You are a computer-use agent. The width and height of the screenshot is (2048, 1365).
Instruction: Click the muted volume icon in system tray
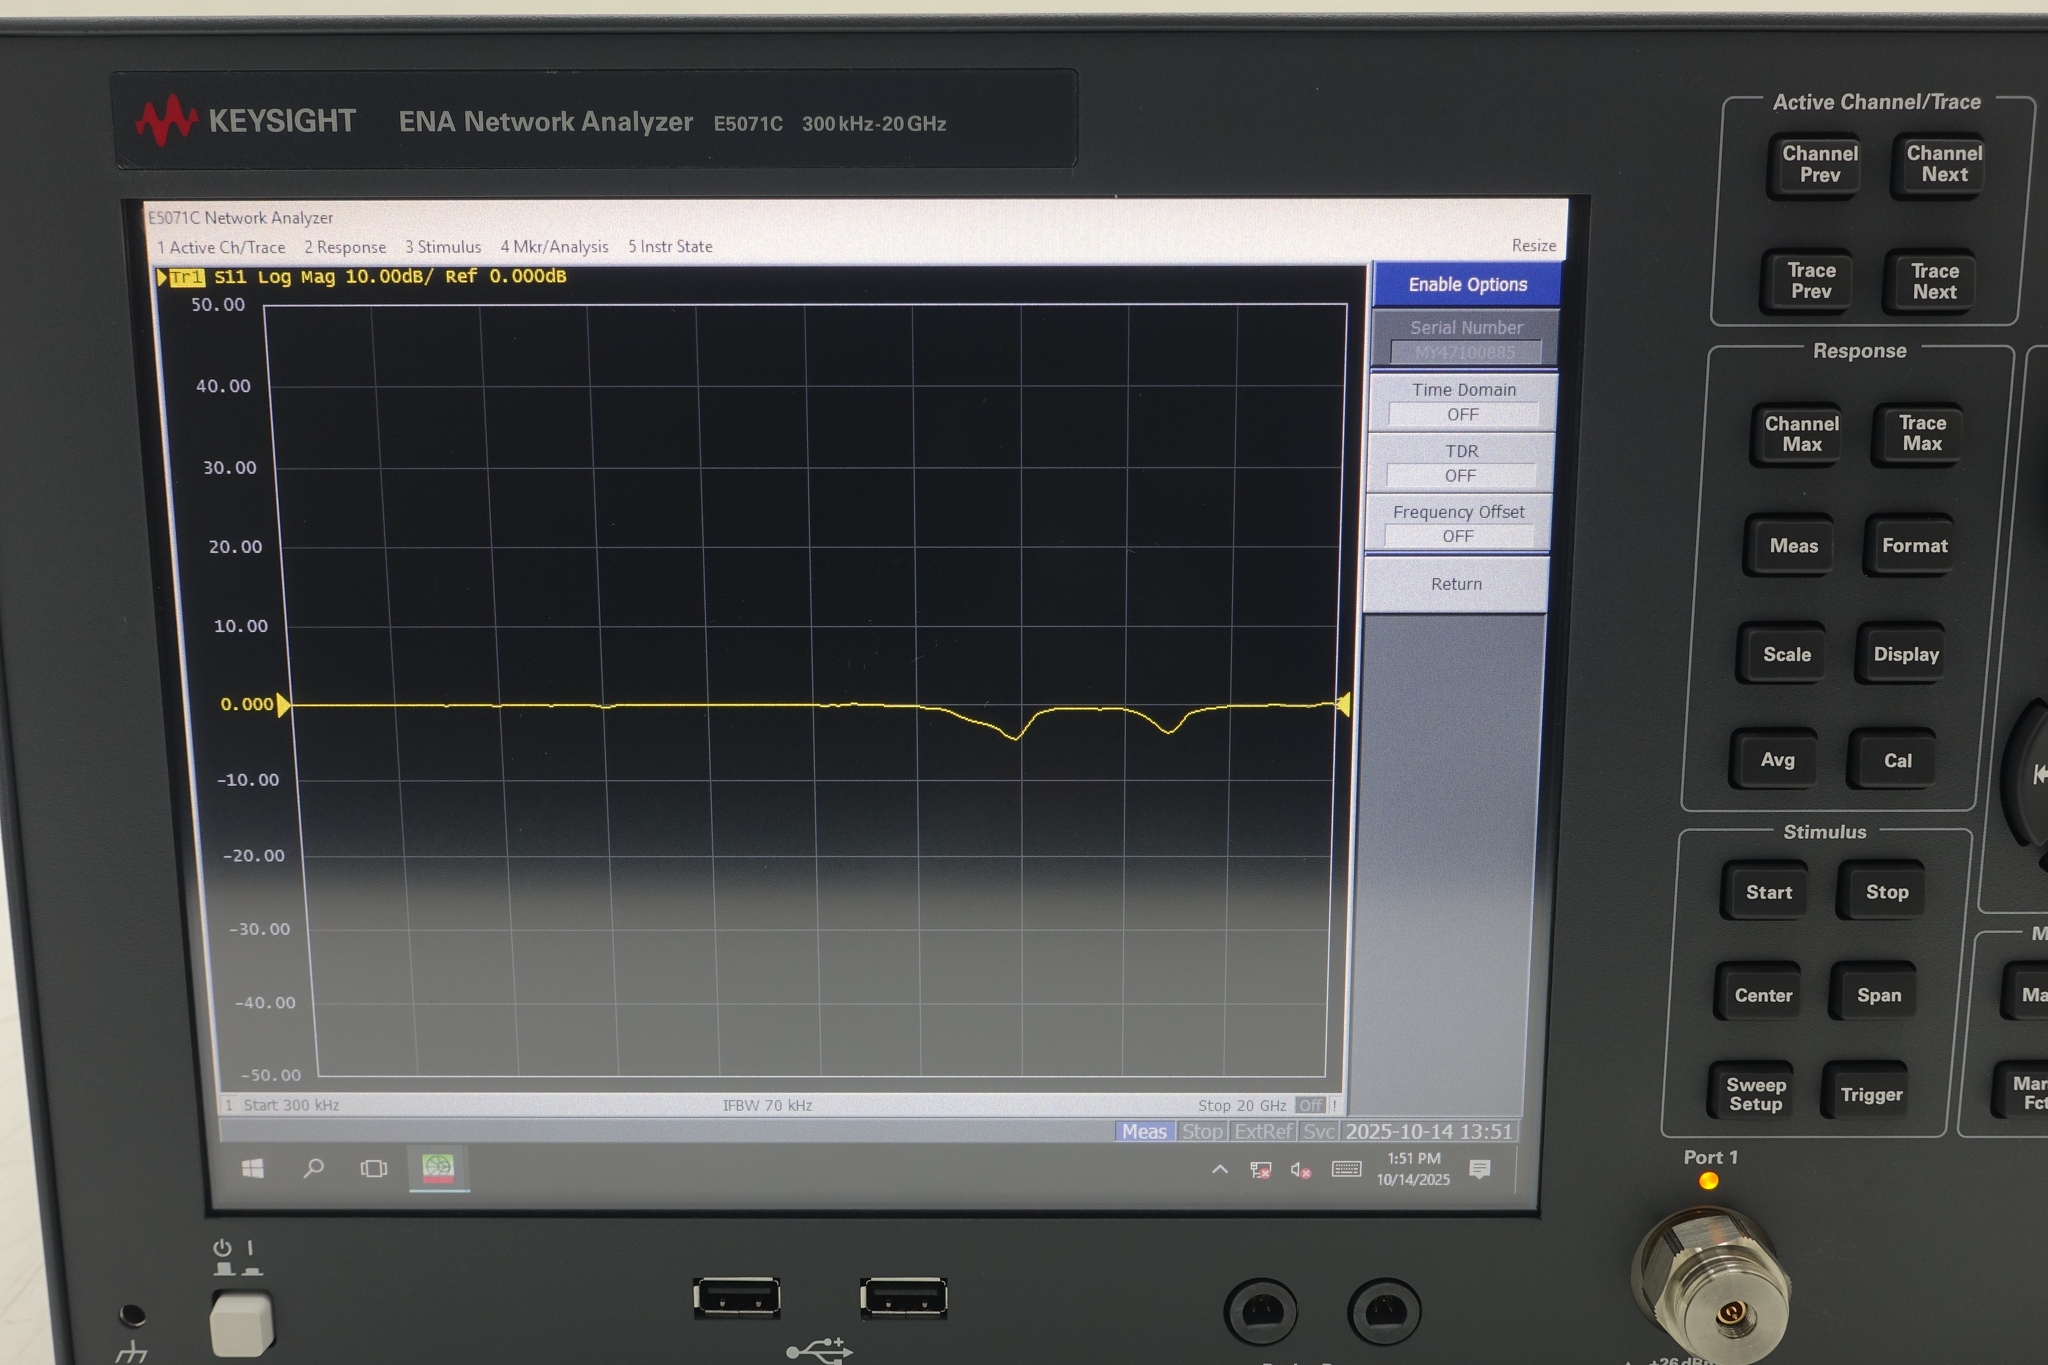(1300, 1170)
